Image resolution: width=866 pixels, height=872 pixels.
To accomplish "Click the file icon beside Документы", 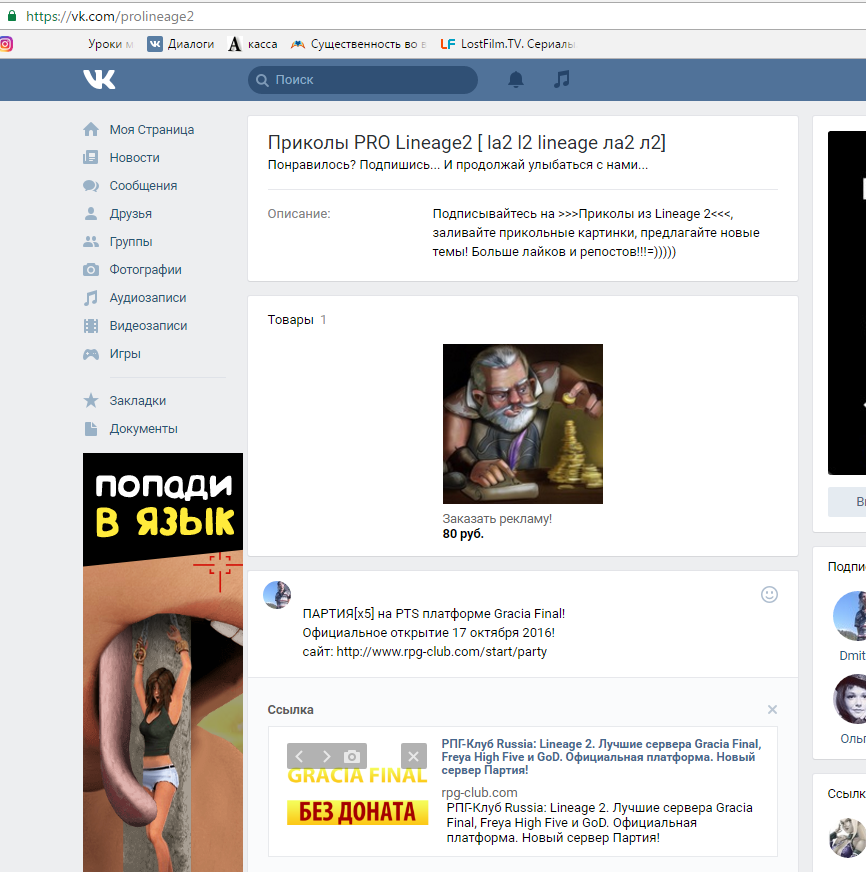I will tap(91, 429).
